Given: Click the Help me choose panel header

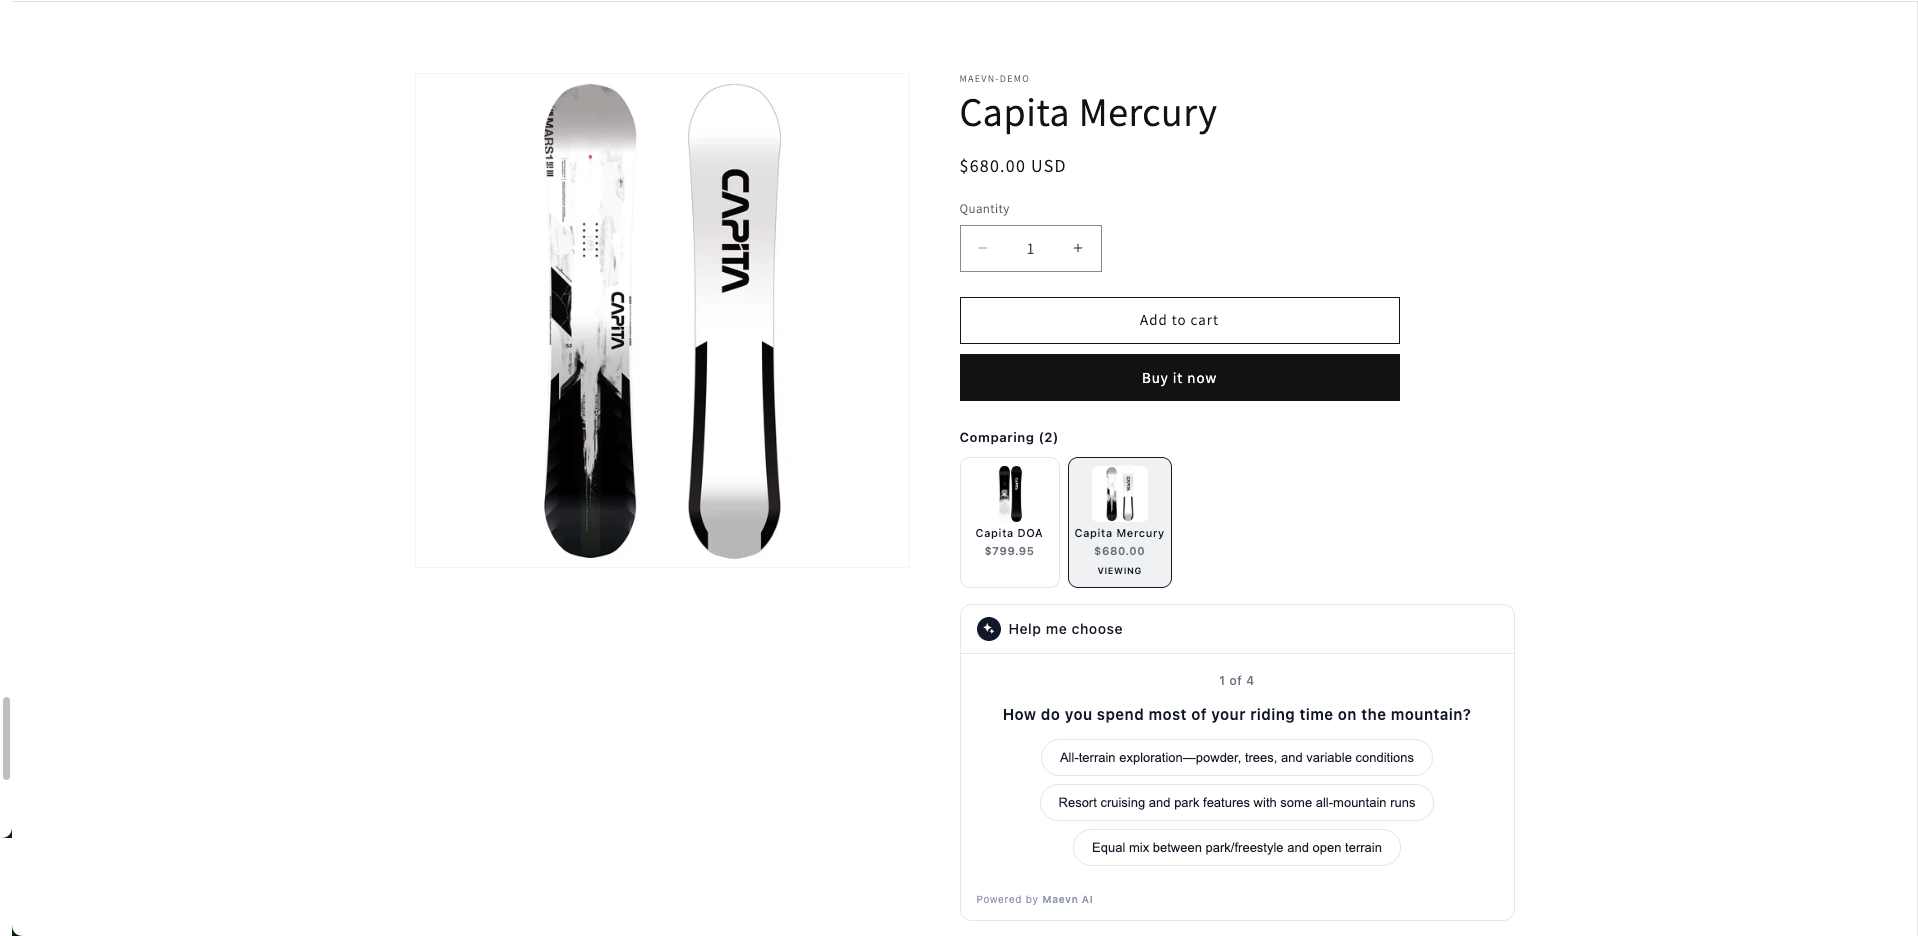Looking at the screenshot, I should pyautogui.click(x=1236, y=629).
